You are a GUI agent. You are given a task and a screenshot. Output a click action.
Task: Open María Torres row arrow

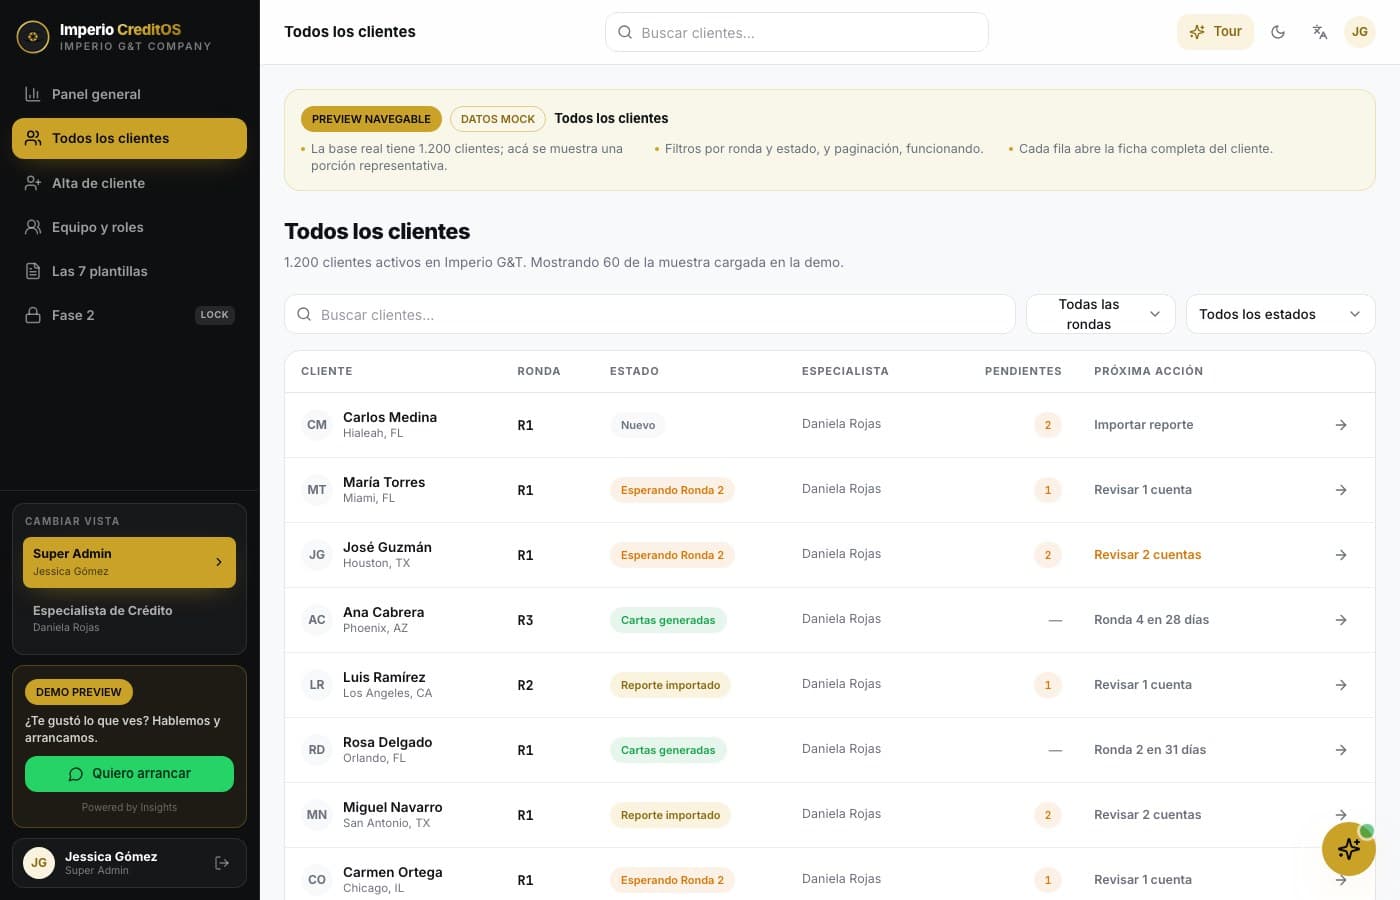point(1341,490)
